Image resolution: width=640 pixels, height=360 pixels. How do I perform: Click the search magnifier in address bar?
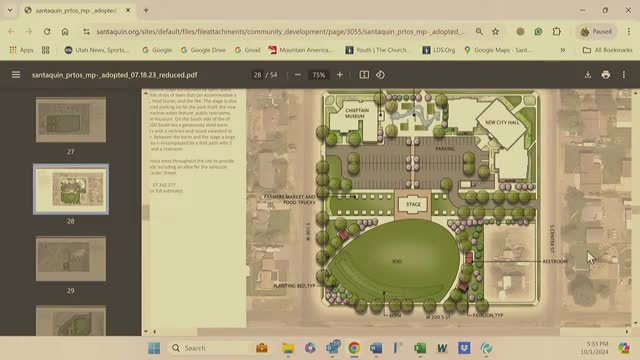pos(479,31)
